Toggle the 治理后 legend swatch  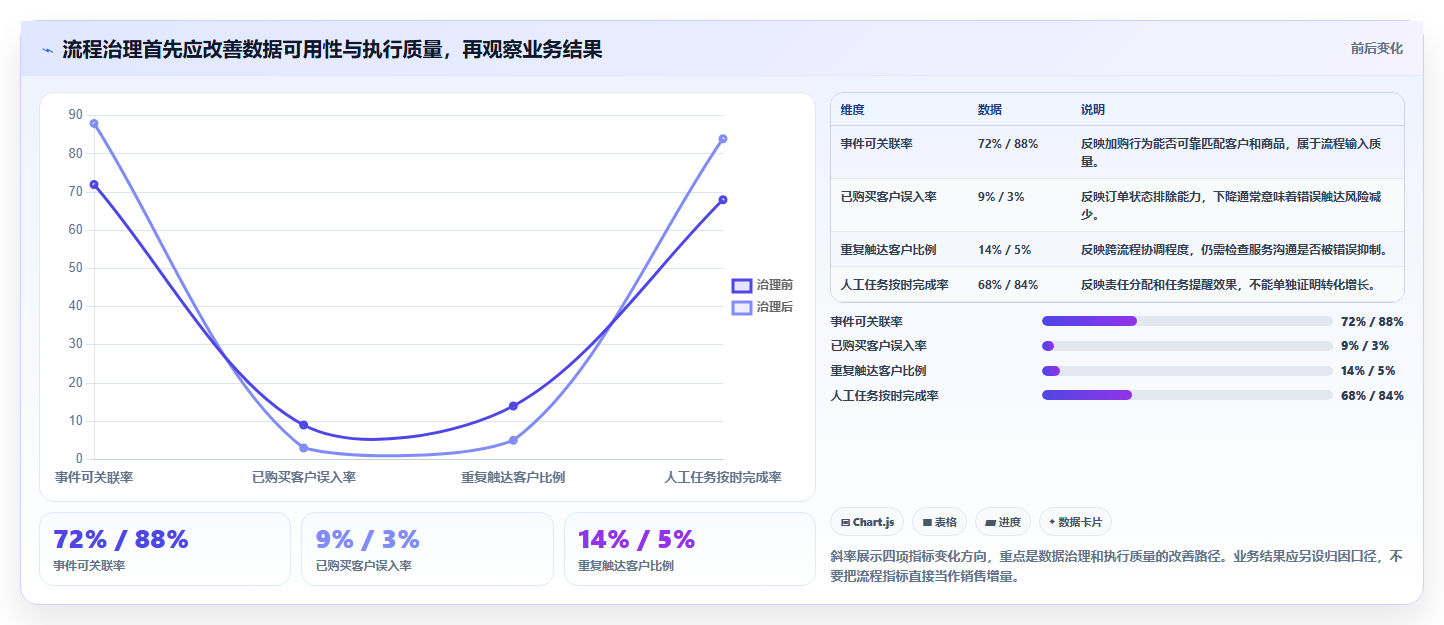(741, 307)
